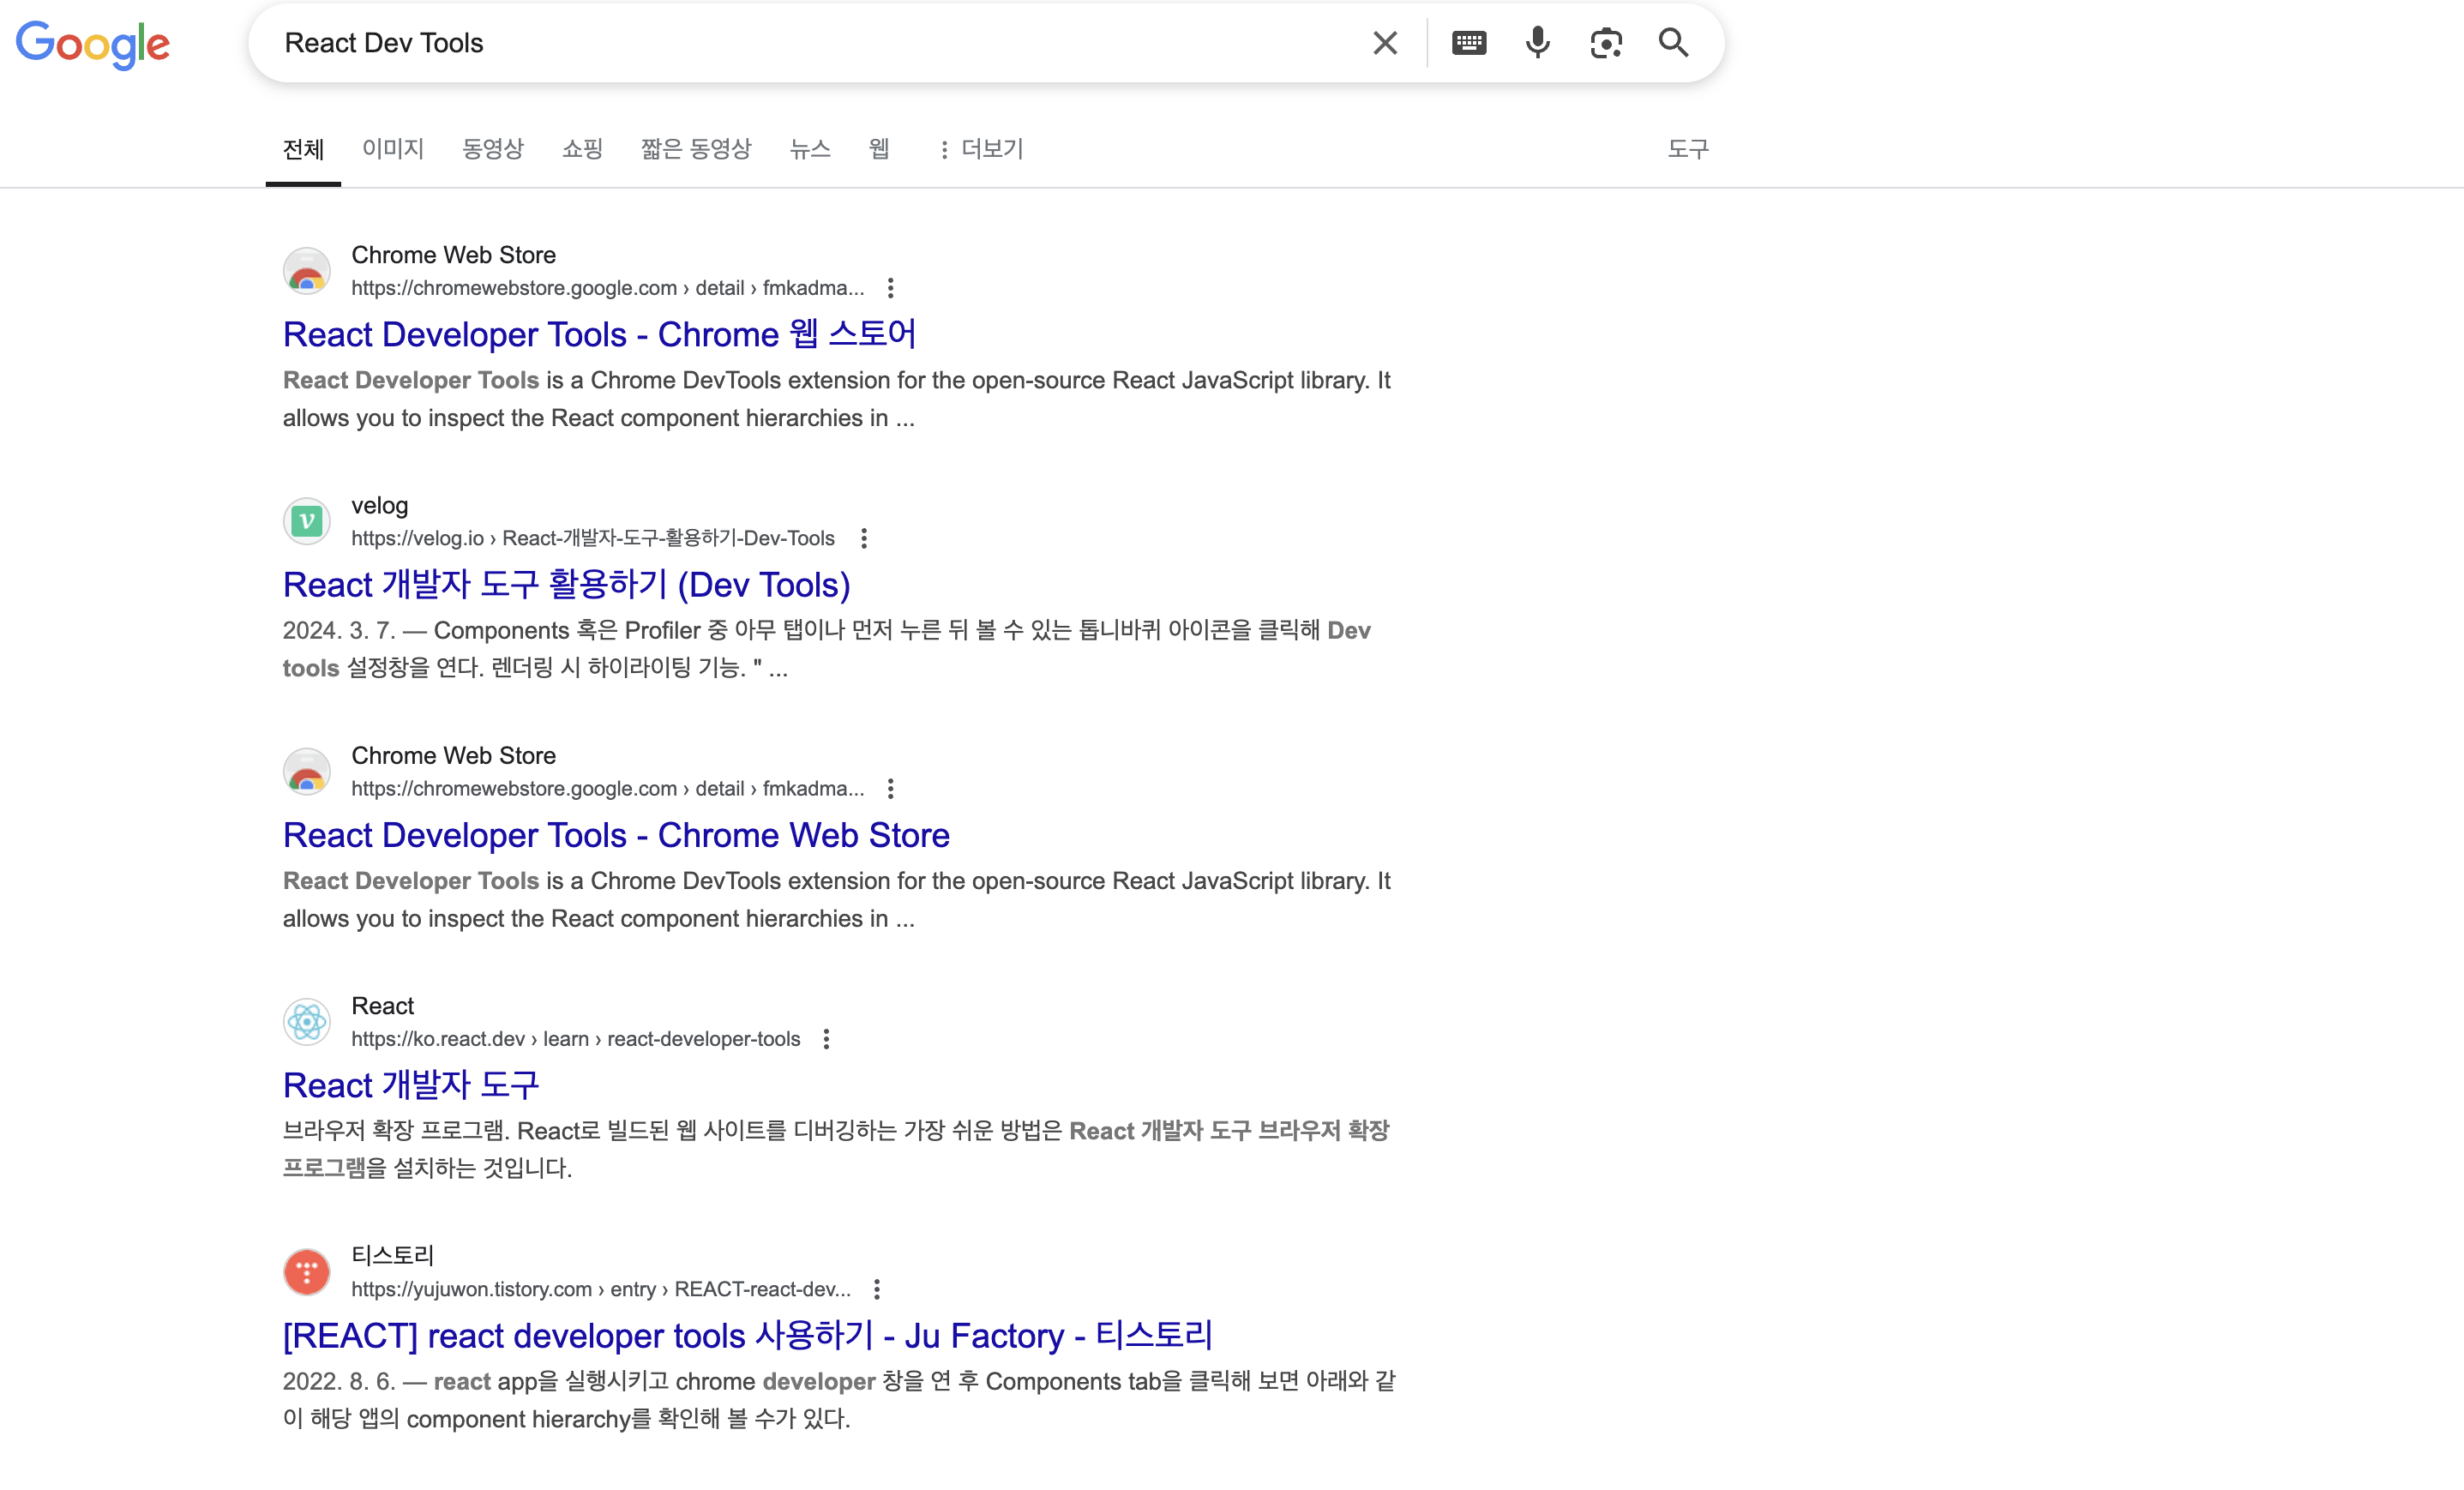This screenshot has width=2464, height=1490.
Task: Open the menu dots next to the first Chrome Web Store URL
Action: 890,288
